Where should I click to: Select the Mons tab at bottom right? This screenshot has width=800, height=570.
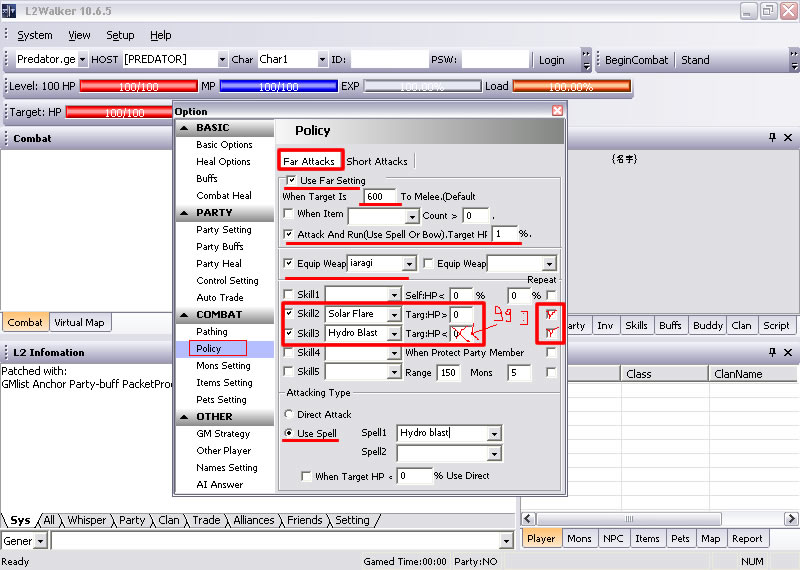579,538
